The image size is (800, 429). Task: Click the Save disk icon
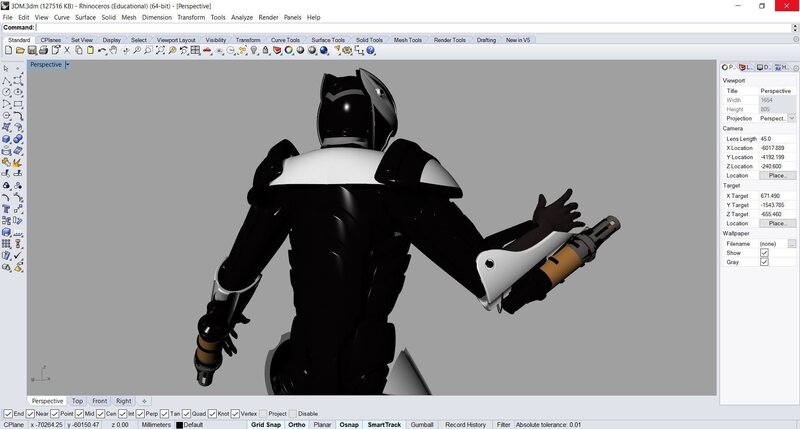(x=32, y=50)
